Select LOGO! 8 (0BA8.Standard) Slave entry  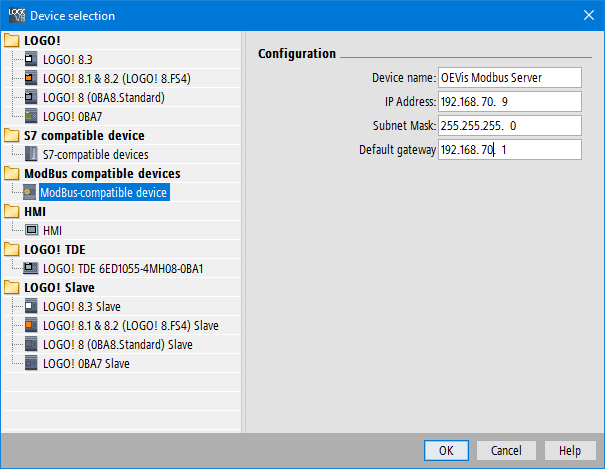[117, 345]
